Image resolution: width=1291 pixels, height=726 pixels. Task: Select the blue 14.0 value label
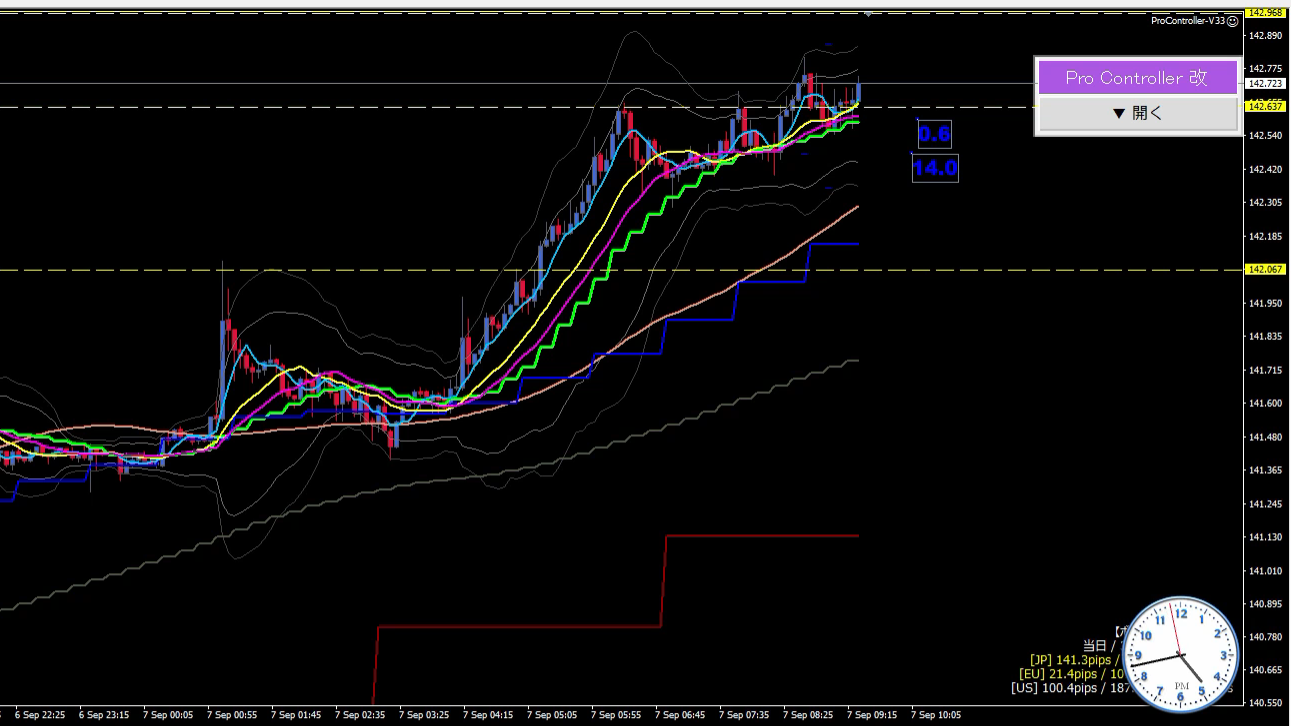click(x=935, y=168)
